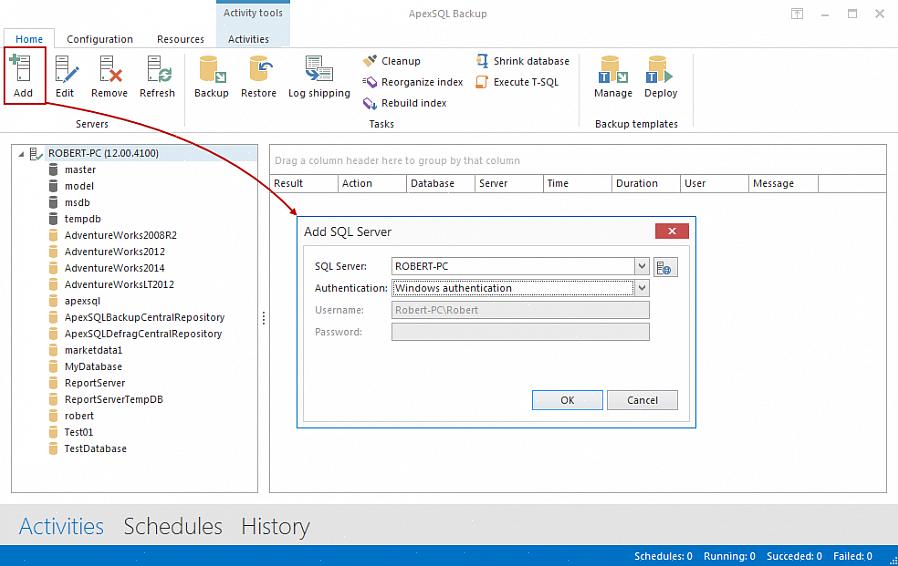Select the tempdb database

coord(82,219)
